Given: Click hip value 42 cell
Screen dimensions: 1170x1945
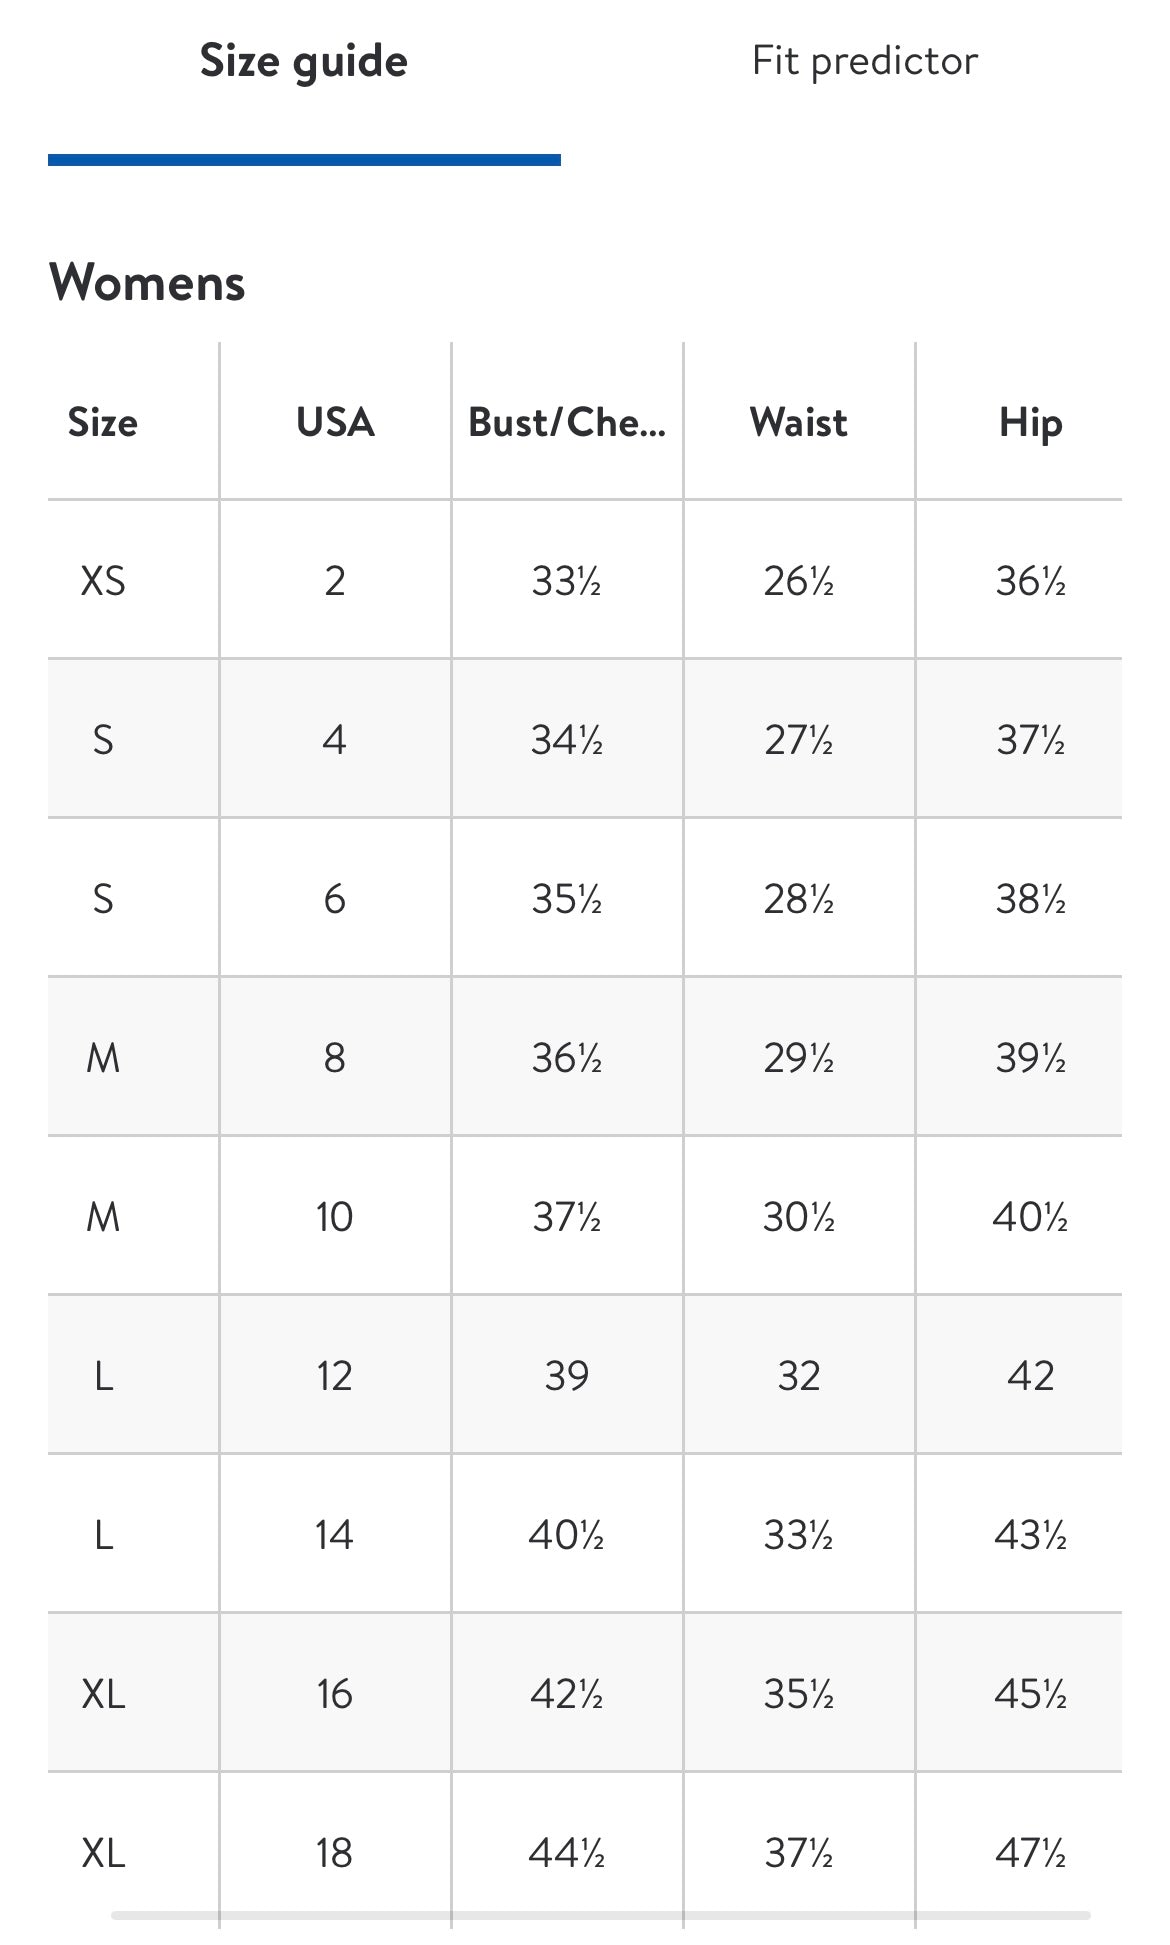Looking at the screenshot, I should (x=1030, y=1376).
